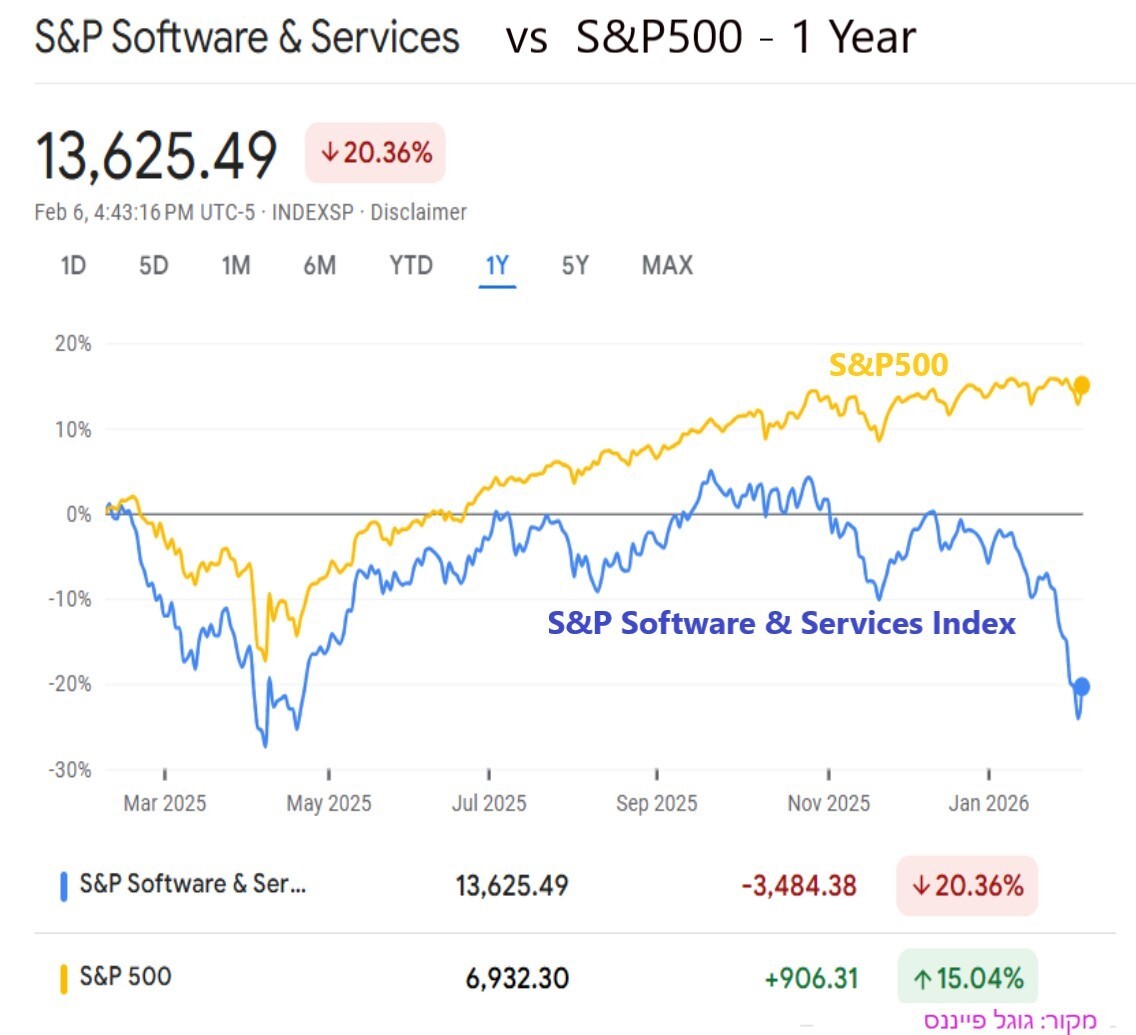
Task: Open the S&P Software & Ser... comparison row
Action: [x=194, y=885]
